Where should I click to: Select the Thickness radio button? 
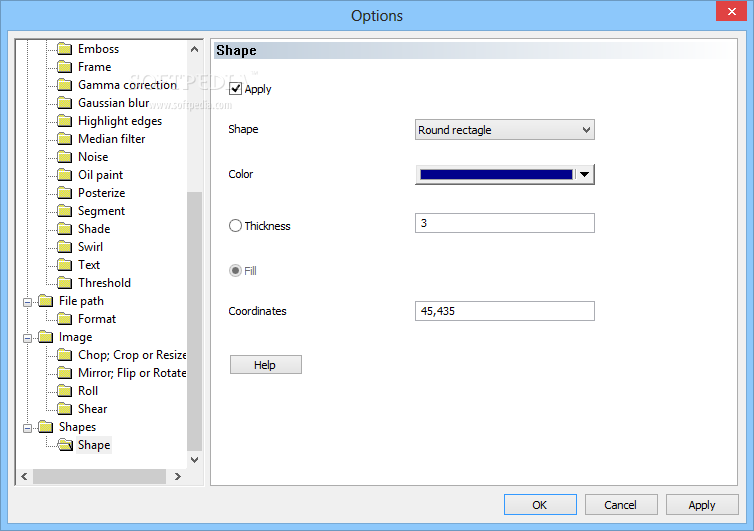click(x=236, y=226)
